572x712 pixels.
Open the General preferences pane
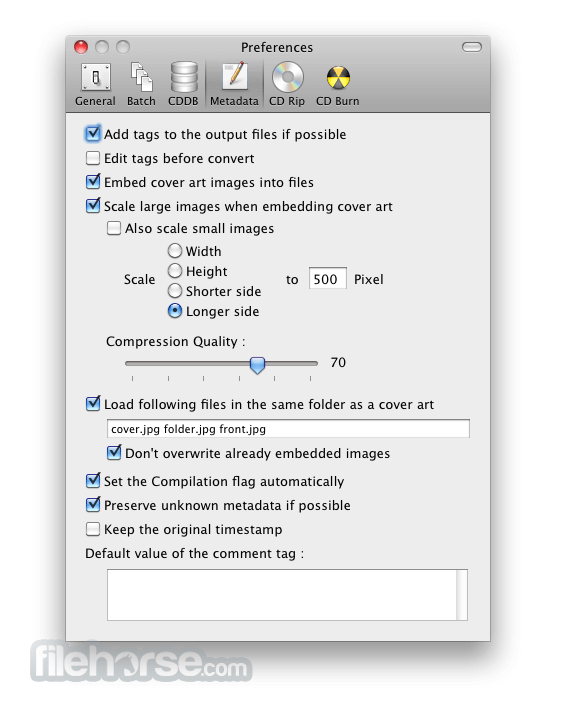coord(95,85)
